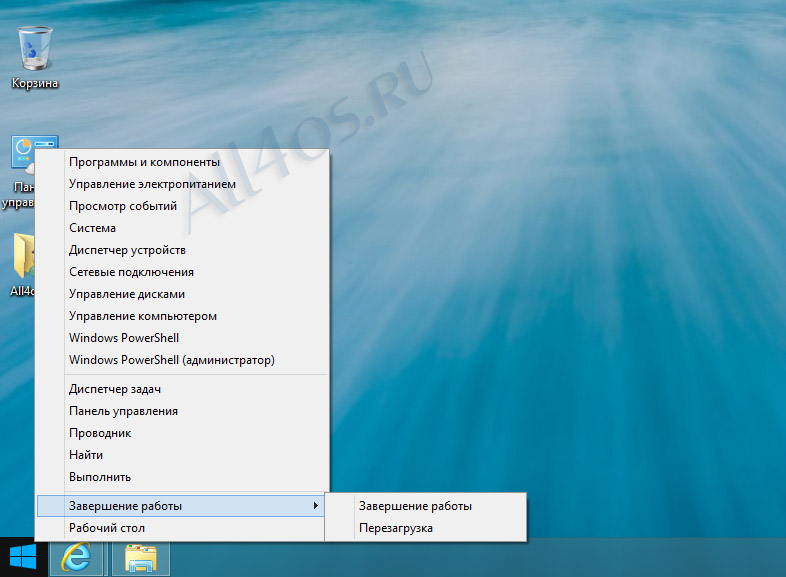Highlight the Завершение работы parent menu item
The image size is (786, 577).
point(180,506)
